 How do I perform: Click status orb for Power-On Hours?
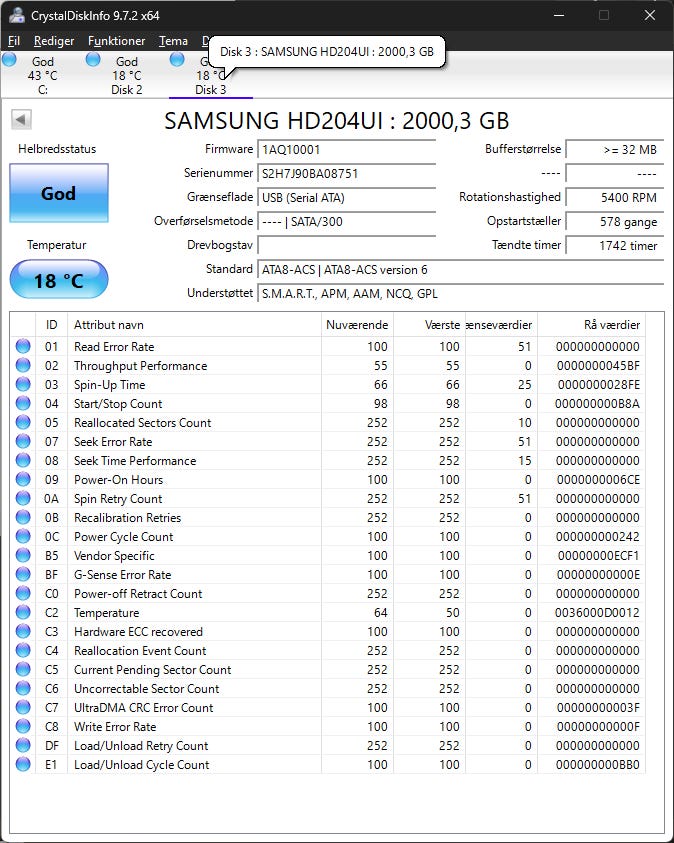(23, 479)
